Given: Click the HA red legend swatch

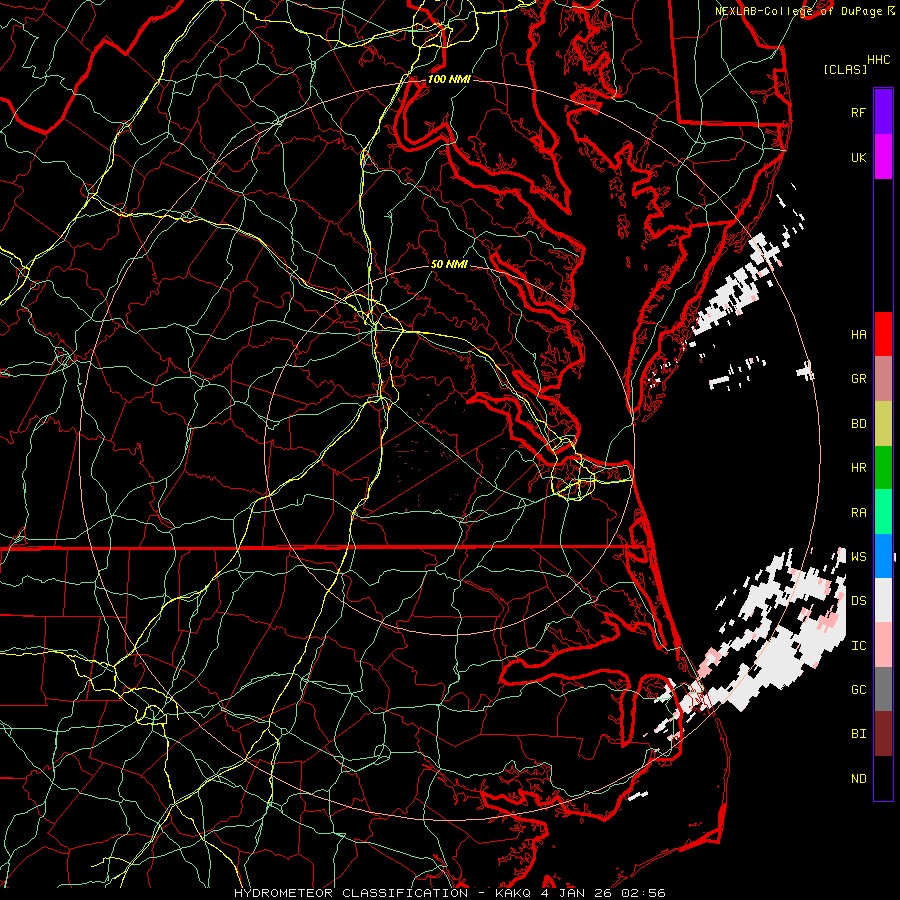Looking at the screenshot, I should (883, 334).
